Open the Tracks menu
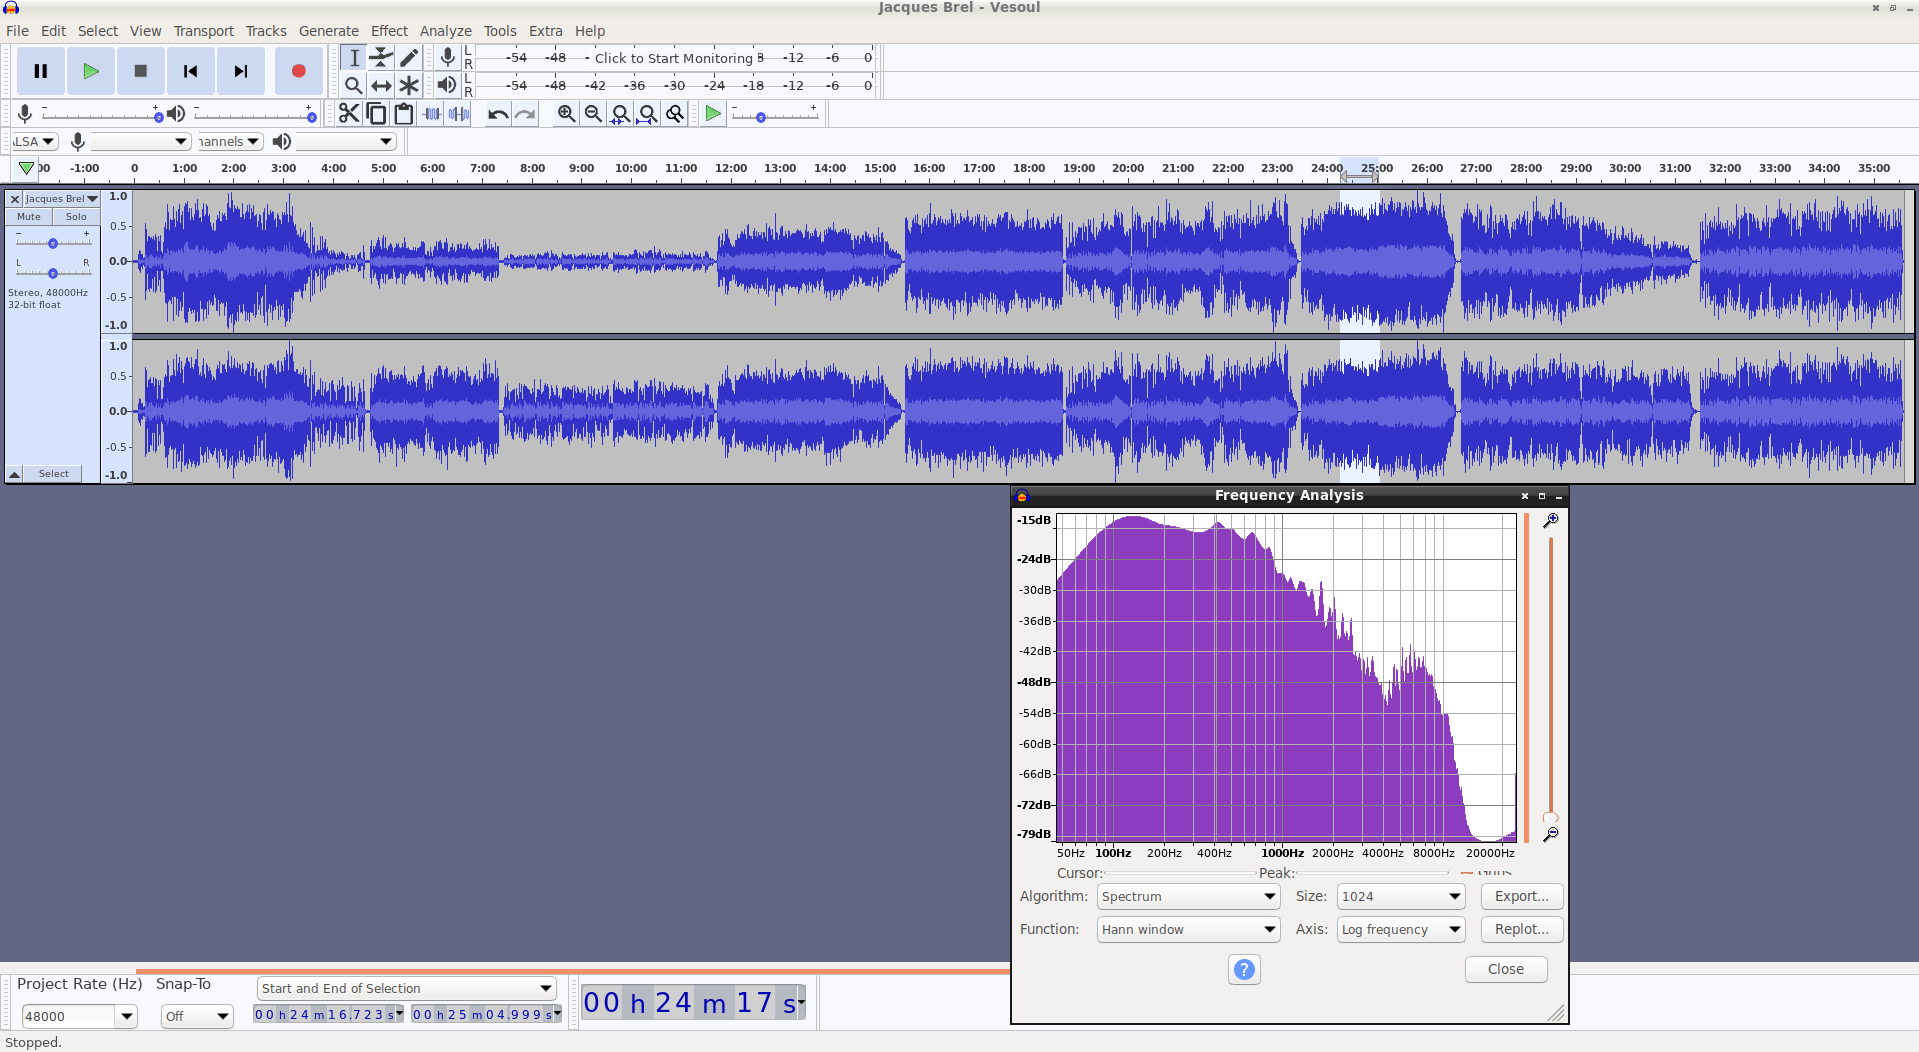This screenshot has width=1919, height=1052. pyautogui.click(x=266, y=31)
